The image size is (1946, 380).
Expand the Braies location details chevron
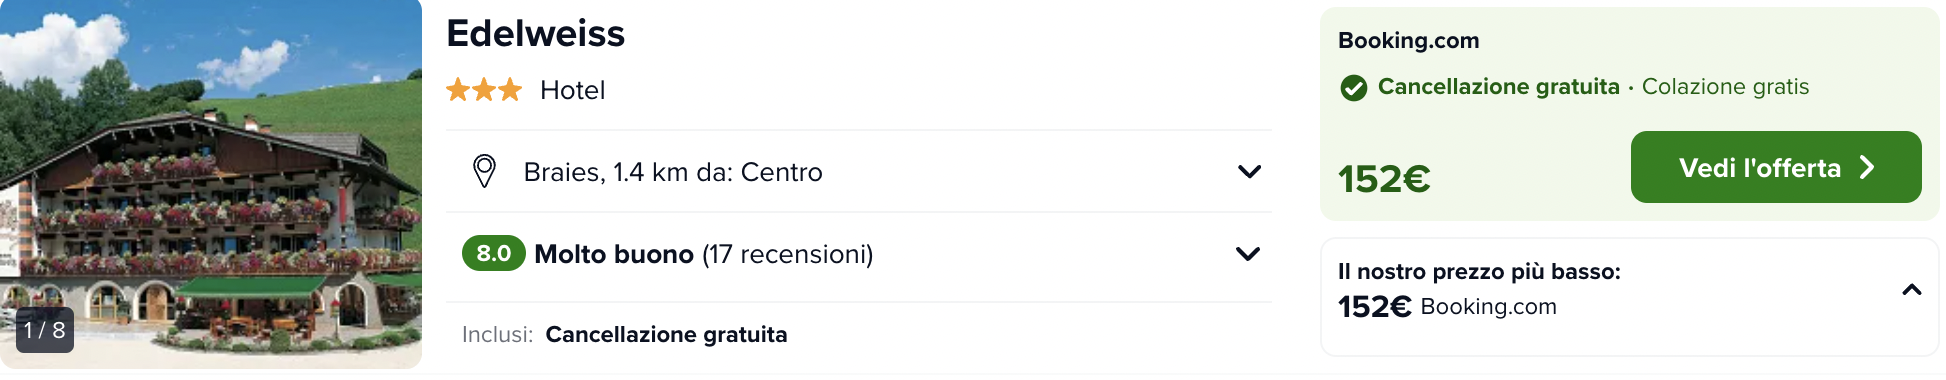1249,171
